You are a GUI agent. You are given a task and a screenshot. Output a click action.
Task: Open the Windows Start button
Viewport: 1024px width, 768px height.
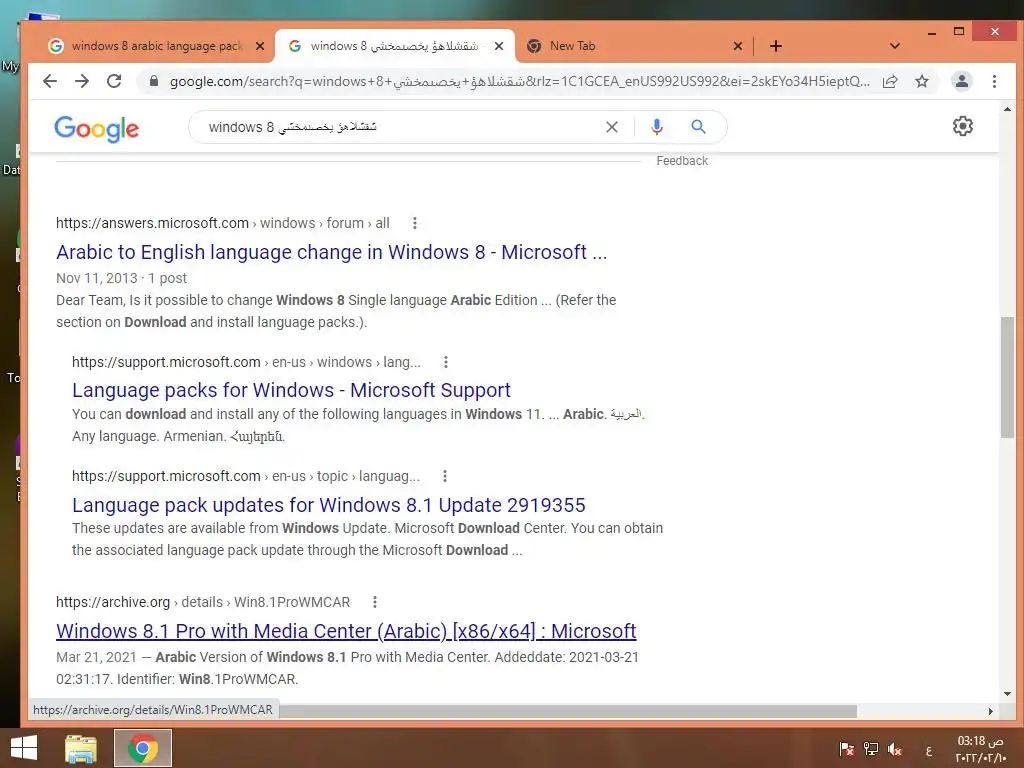24,748
